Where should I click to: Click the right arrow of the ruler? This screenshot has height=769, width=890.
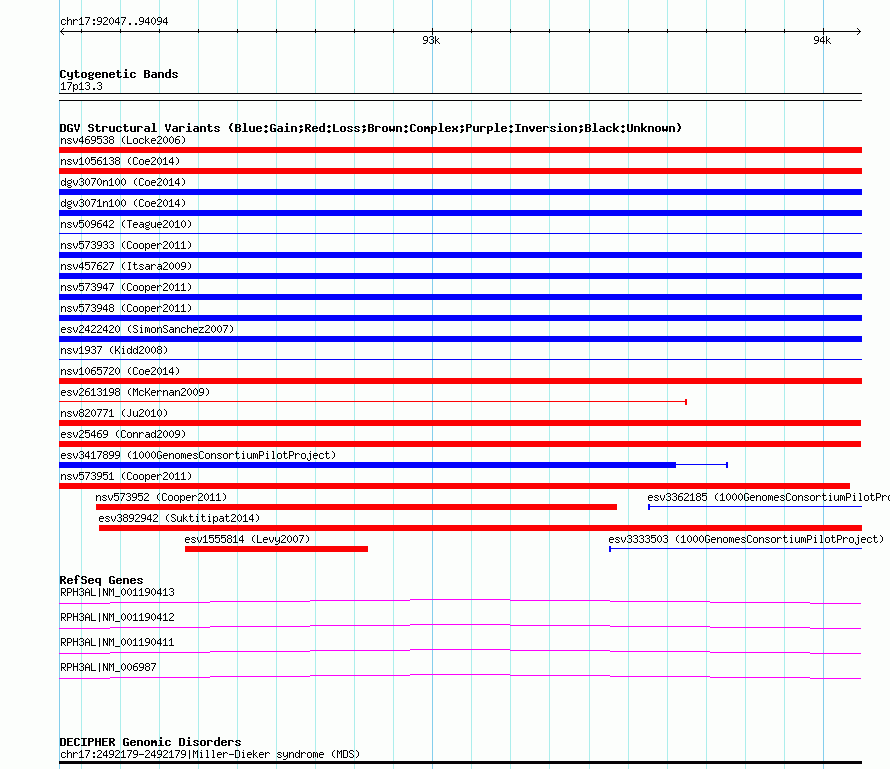(x=858, y=32)
